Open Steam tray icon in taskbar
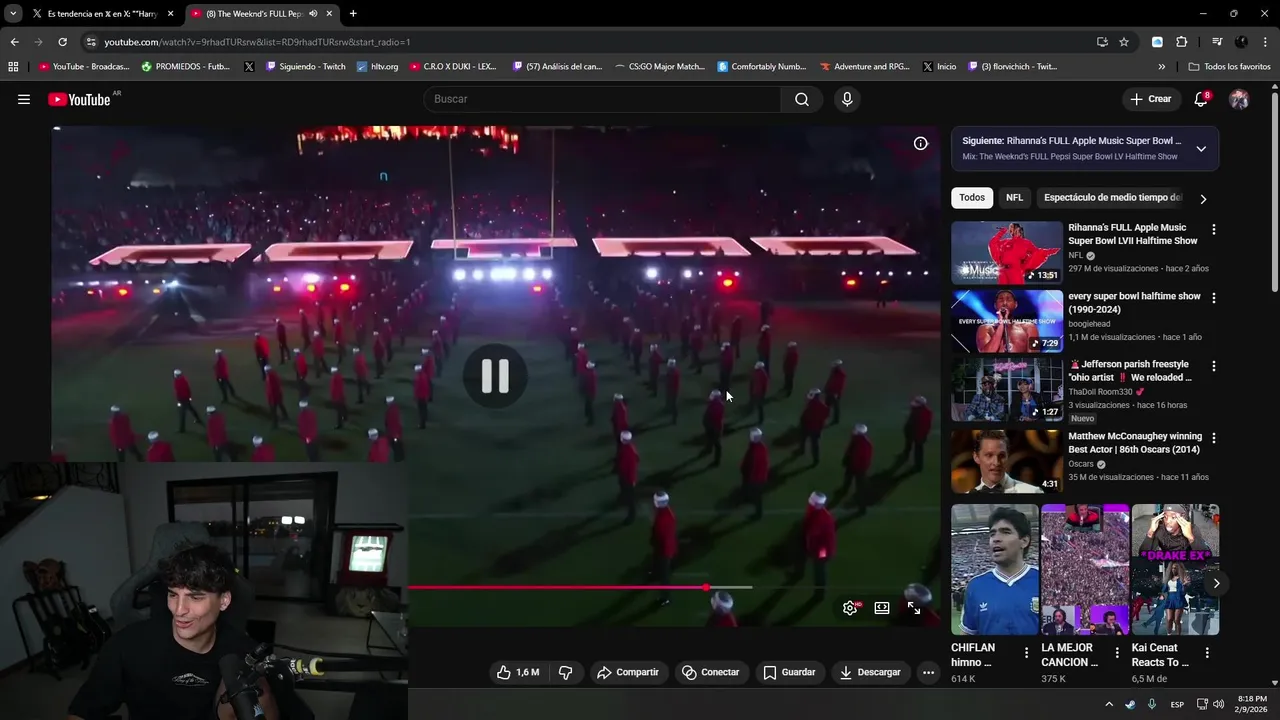 [x=1130, y=704]
